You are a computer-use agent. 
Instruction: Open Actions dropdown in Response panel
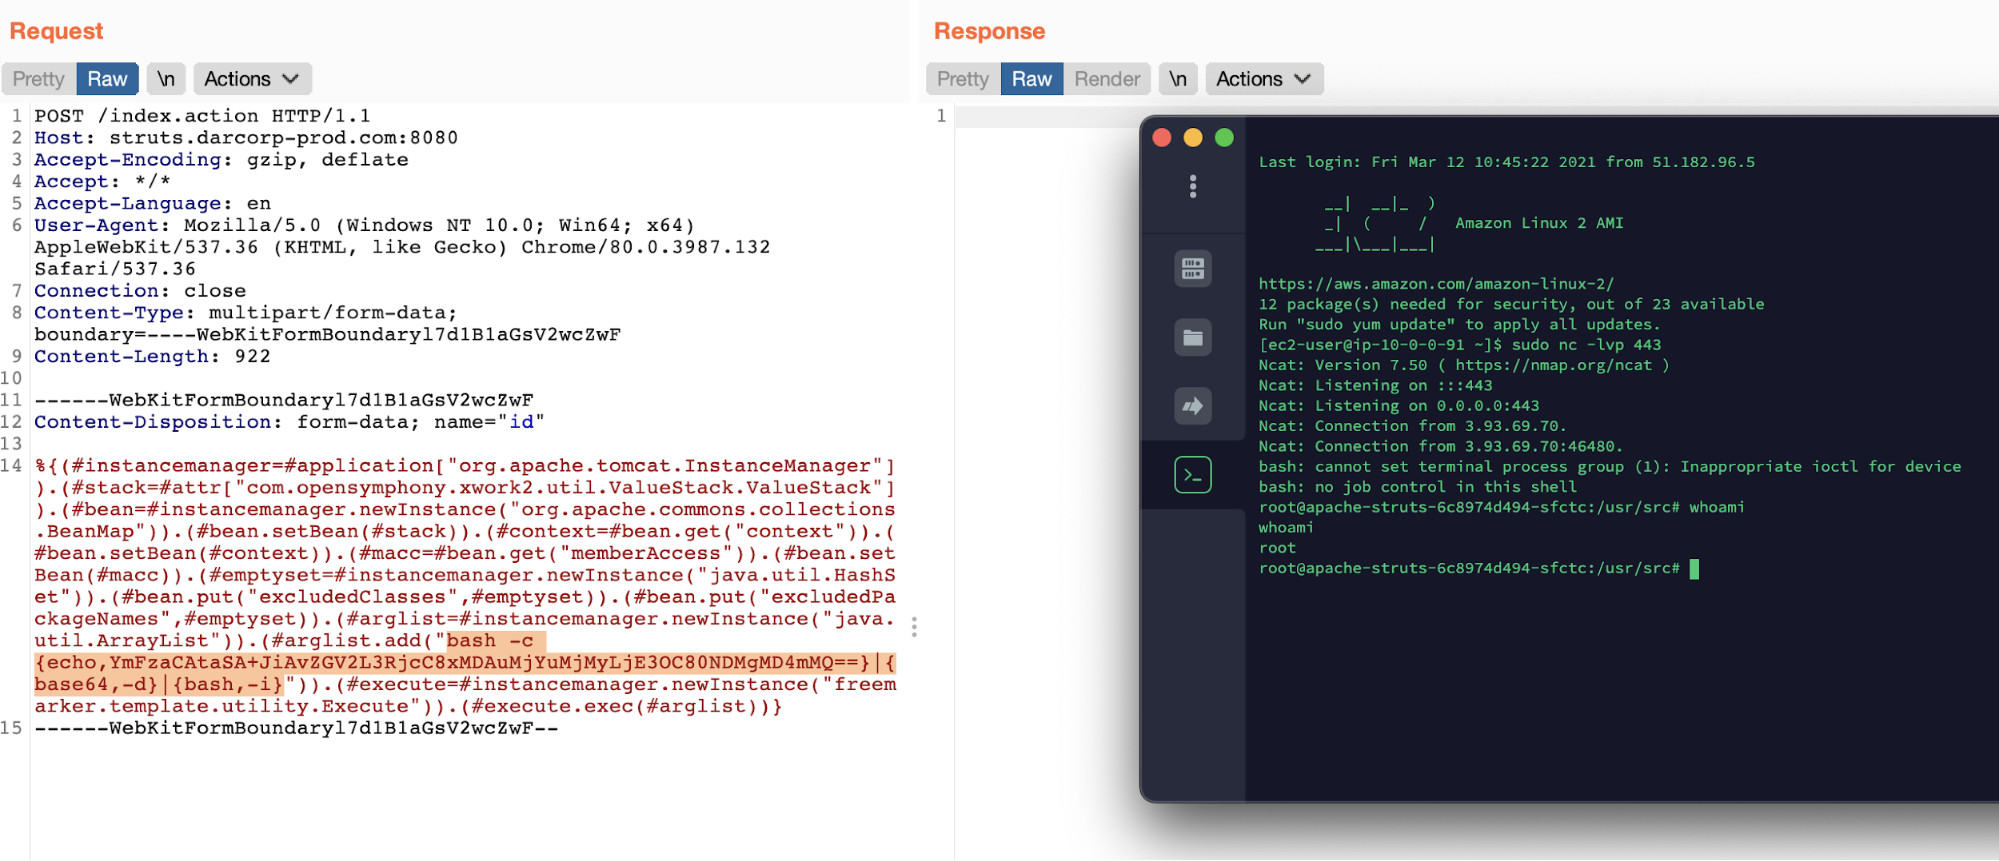click(x=1264, y=79)
